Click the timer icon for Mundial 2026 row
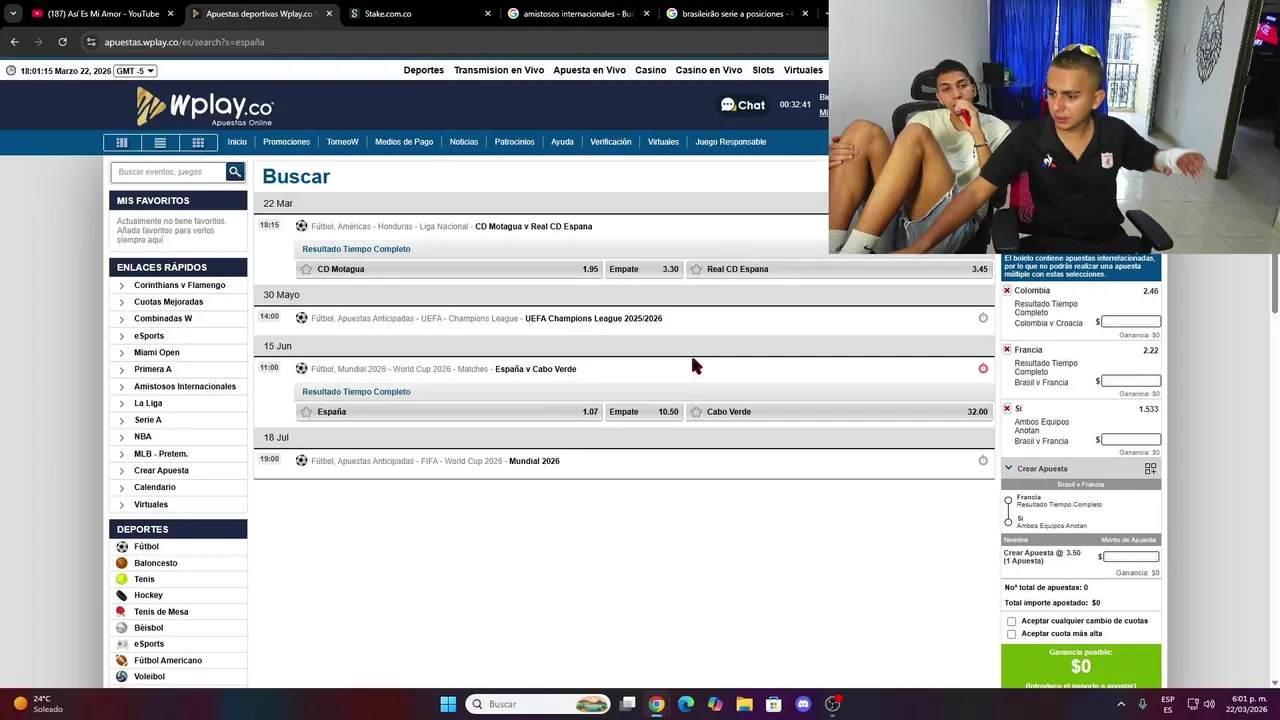 click(x=983, y=461)
